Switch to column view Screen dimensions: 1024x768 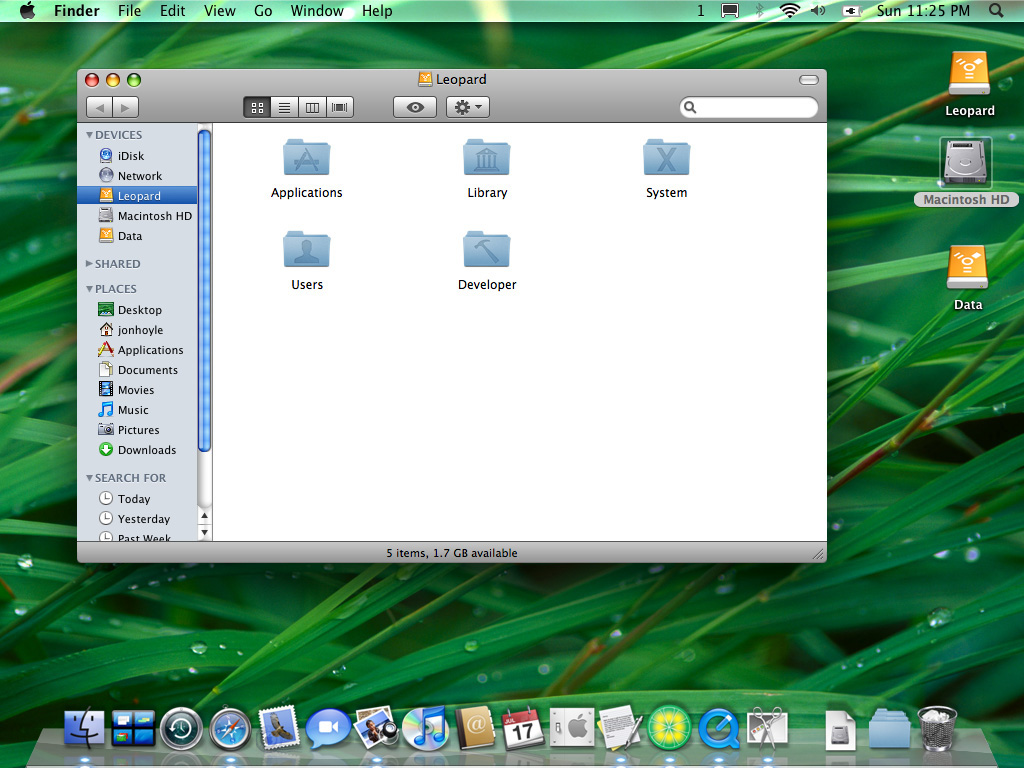click(x=312, y=107)
